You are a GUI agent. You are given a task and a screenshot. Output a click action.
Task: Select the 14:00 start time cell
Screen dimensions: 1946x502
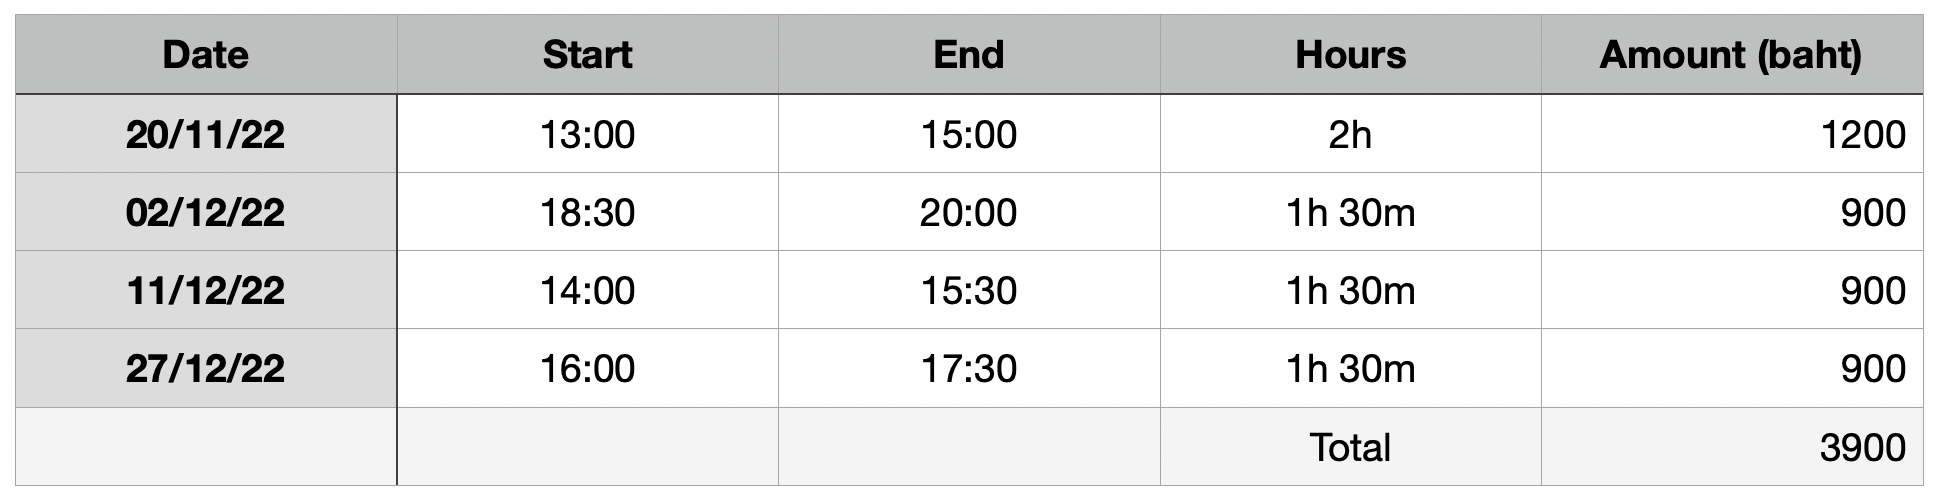coord(587,290)
